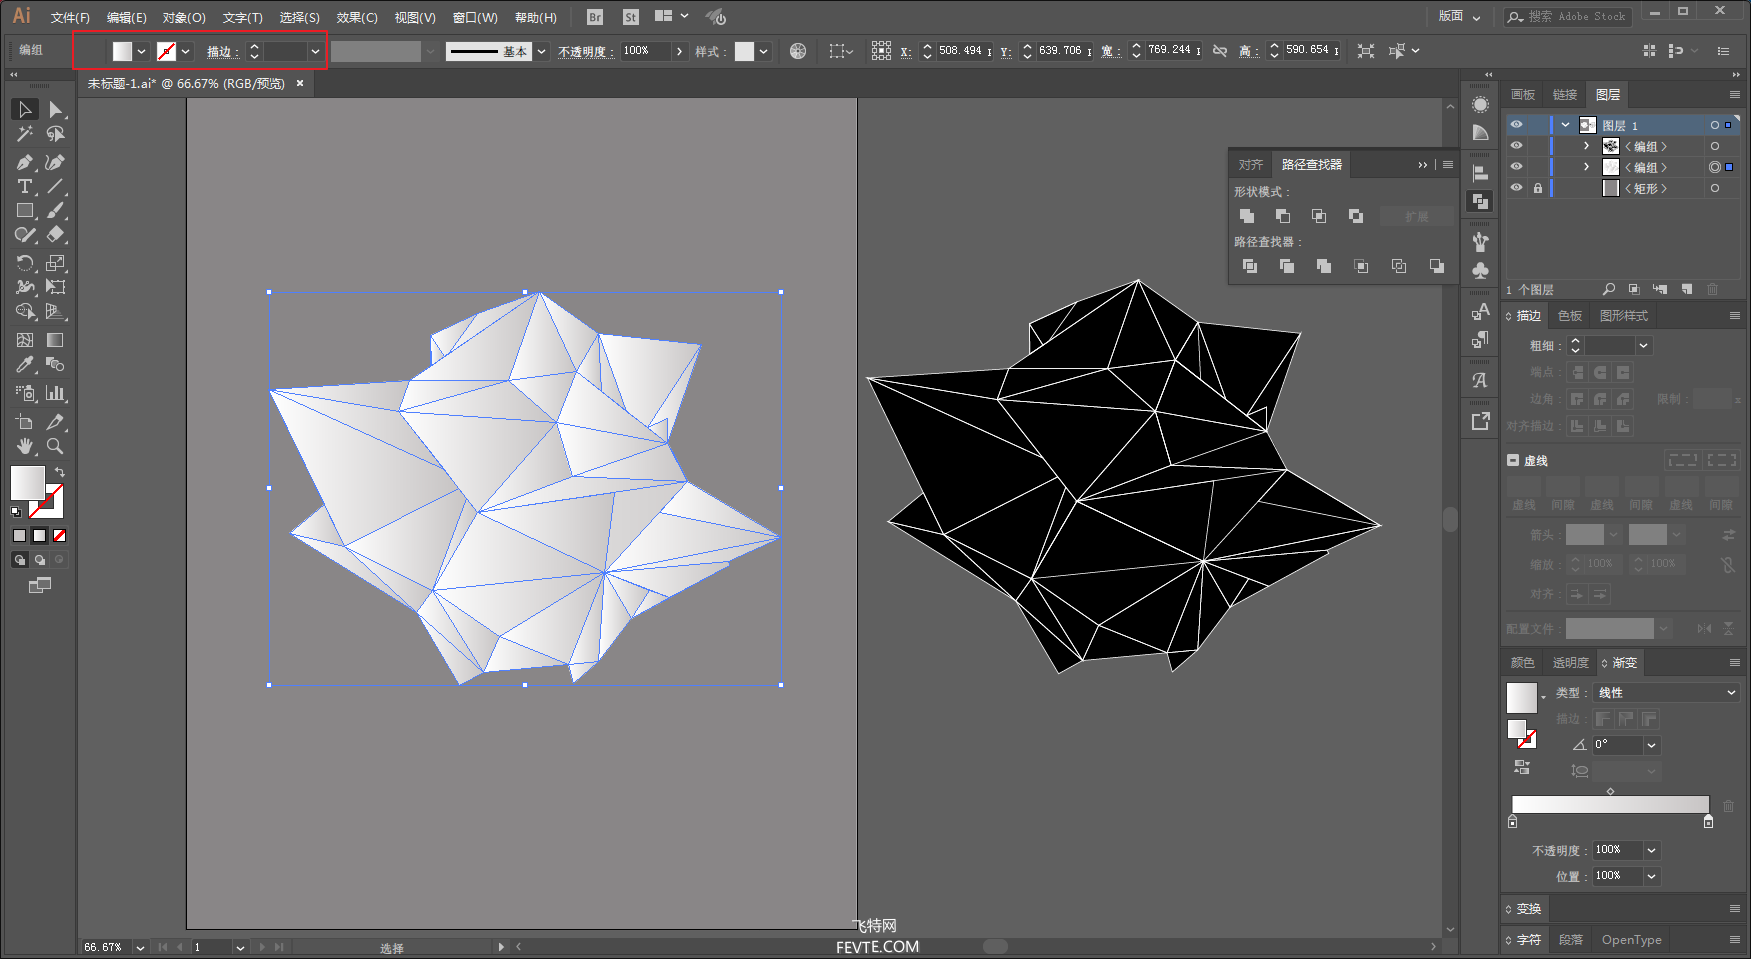The image size is (1751, 959).
Task: Select the Gradient tool
Action: pyautogui.click(x=56, y=340)
